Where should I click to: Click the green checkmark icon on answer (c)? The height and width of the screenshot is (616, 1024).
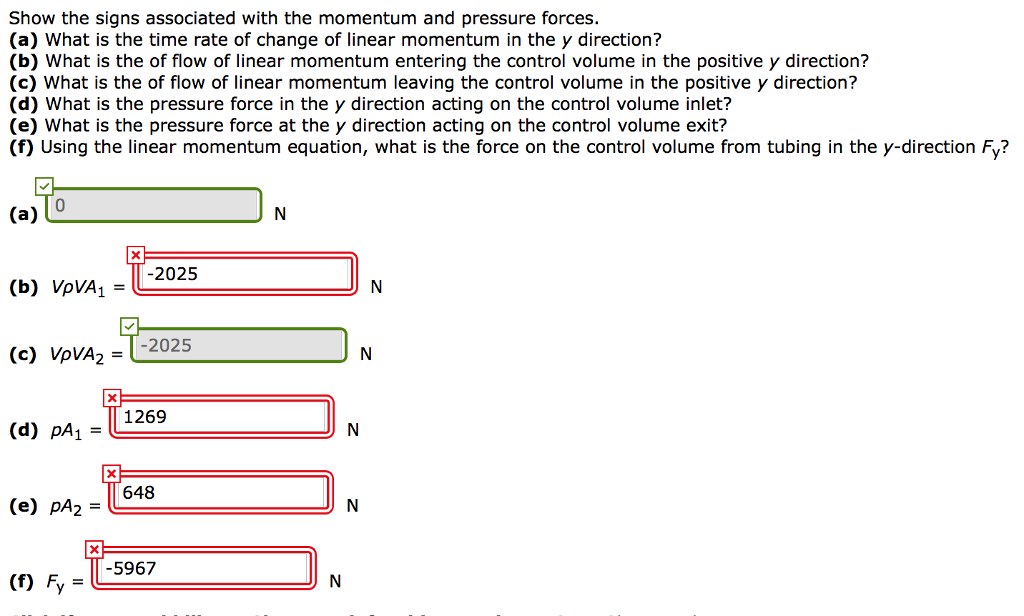[129, 326]
